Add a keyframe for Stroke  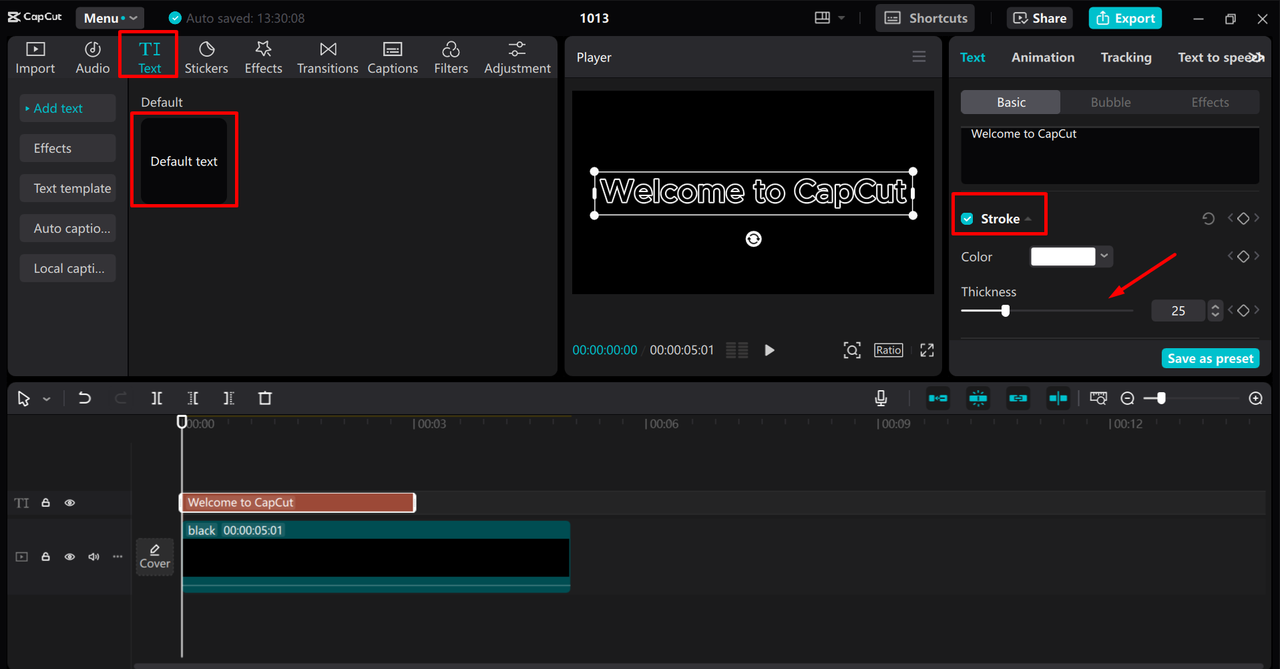(x=1243, y=218)
